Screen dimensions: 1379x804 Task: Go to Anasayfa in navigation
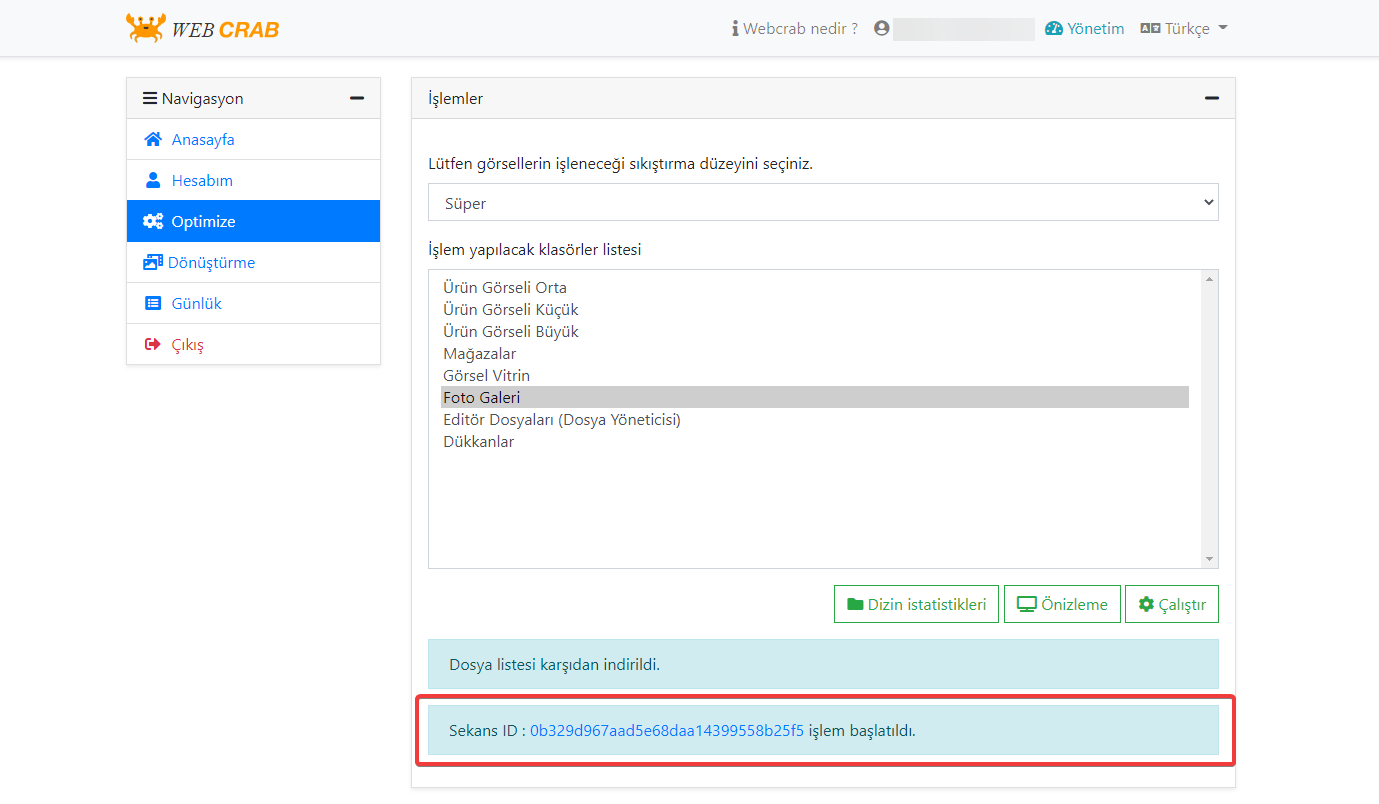click(x=253, y=139)
